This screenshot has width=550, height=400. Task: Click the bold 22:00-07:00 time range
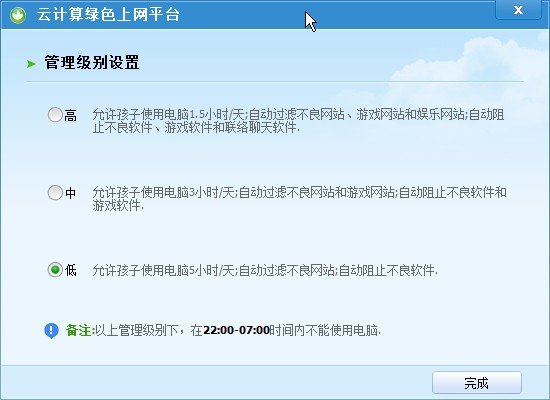pyautogui.click(x=236, y=330)
